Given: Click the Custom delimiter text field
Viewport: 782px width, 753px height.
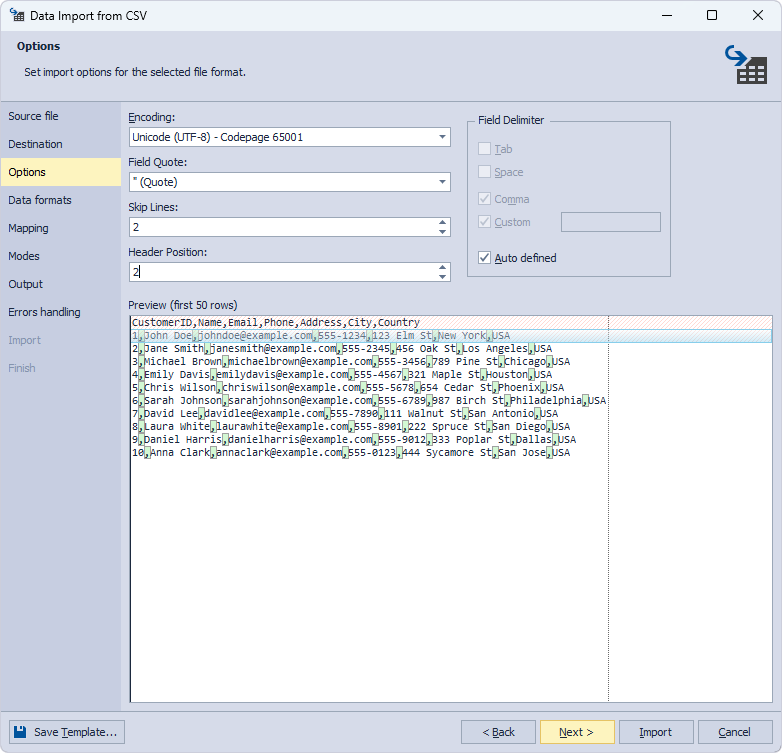Looking at the screenshot, I should 610,222.
